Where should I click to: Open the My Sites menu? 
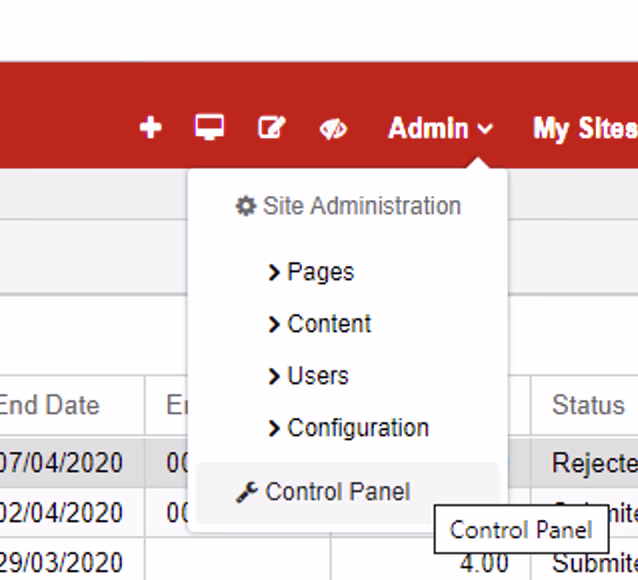584,129
